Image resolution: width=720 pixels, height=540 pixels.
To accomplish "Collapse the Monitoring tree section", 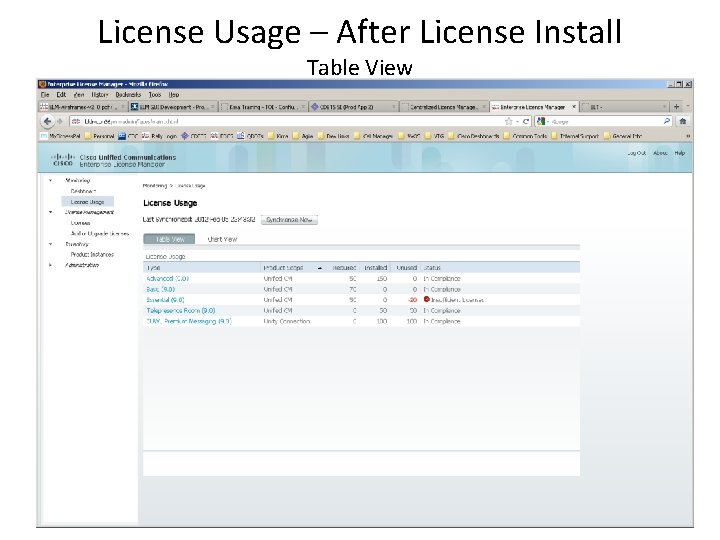I will click(51, 180).
